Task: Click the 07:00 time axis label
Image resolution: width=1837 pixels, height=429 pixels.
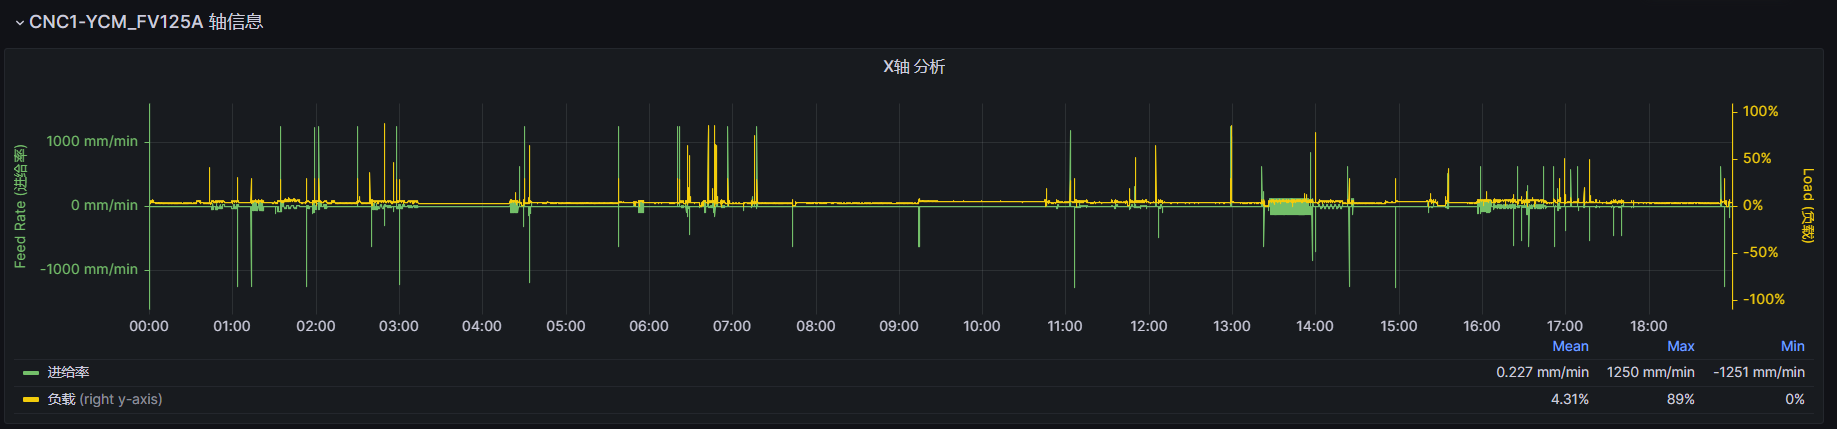Action: tap(732, 326)
